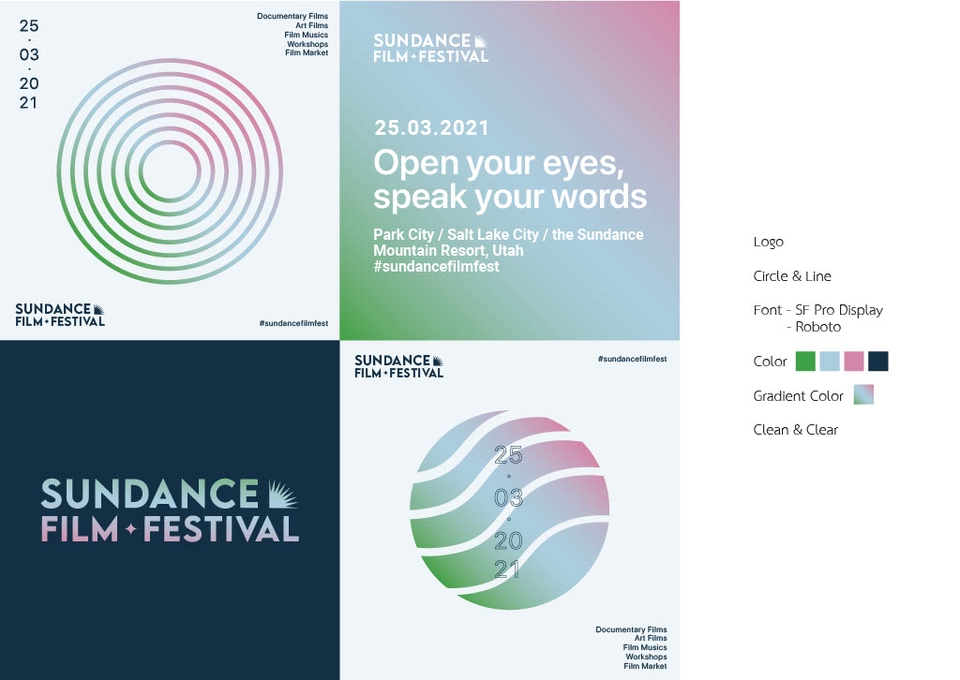Click the concentric circles graphic
This screenshot has height=680, width=960.
(x=170, y=171)
